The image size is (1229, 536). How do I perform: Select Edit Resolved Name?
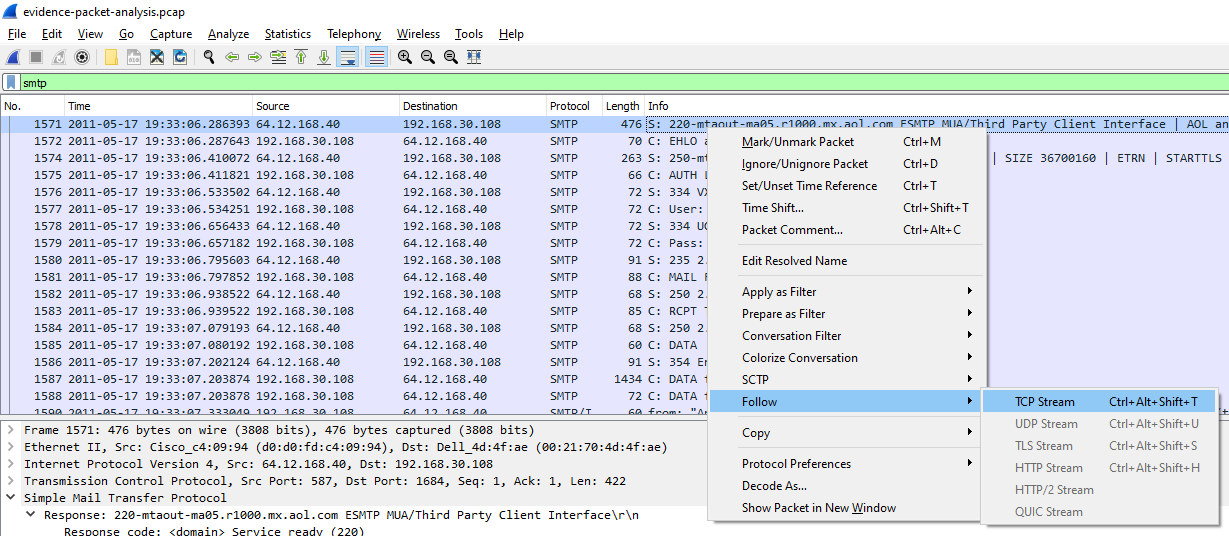point(846,261)
